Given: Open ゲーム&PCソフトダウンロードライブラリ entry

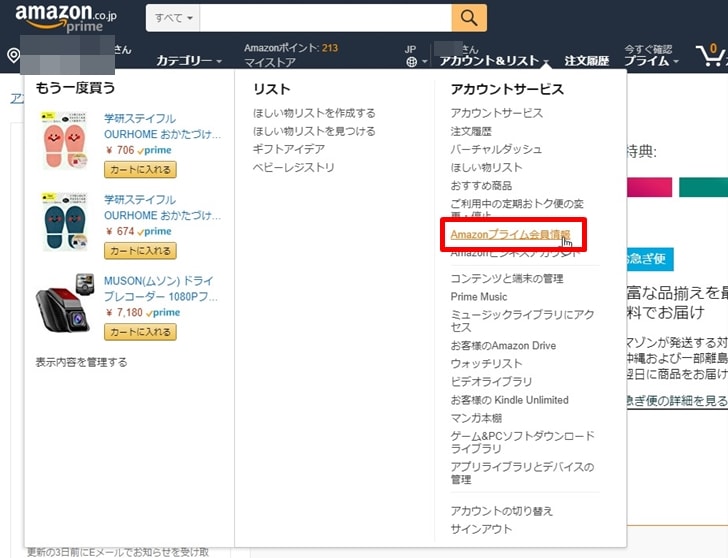Looking at the screenshot, I should click(522, 442).
